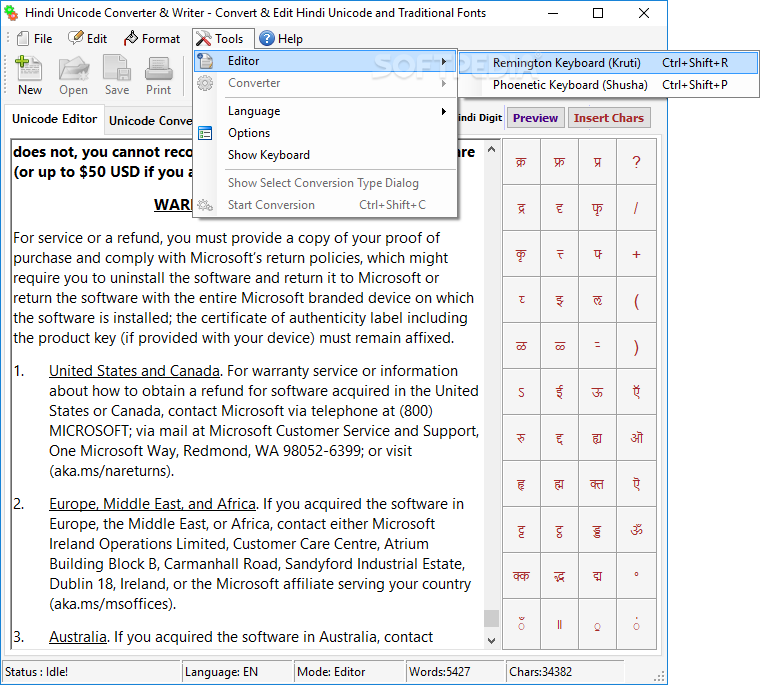Click the Insert Chars button
The image size is (760, 685).
(x=609, y=118)
